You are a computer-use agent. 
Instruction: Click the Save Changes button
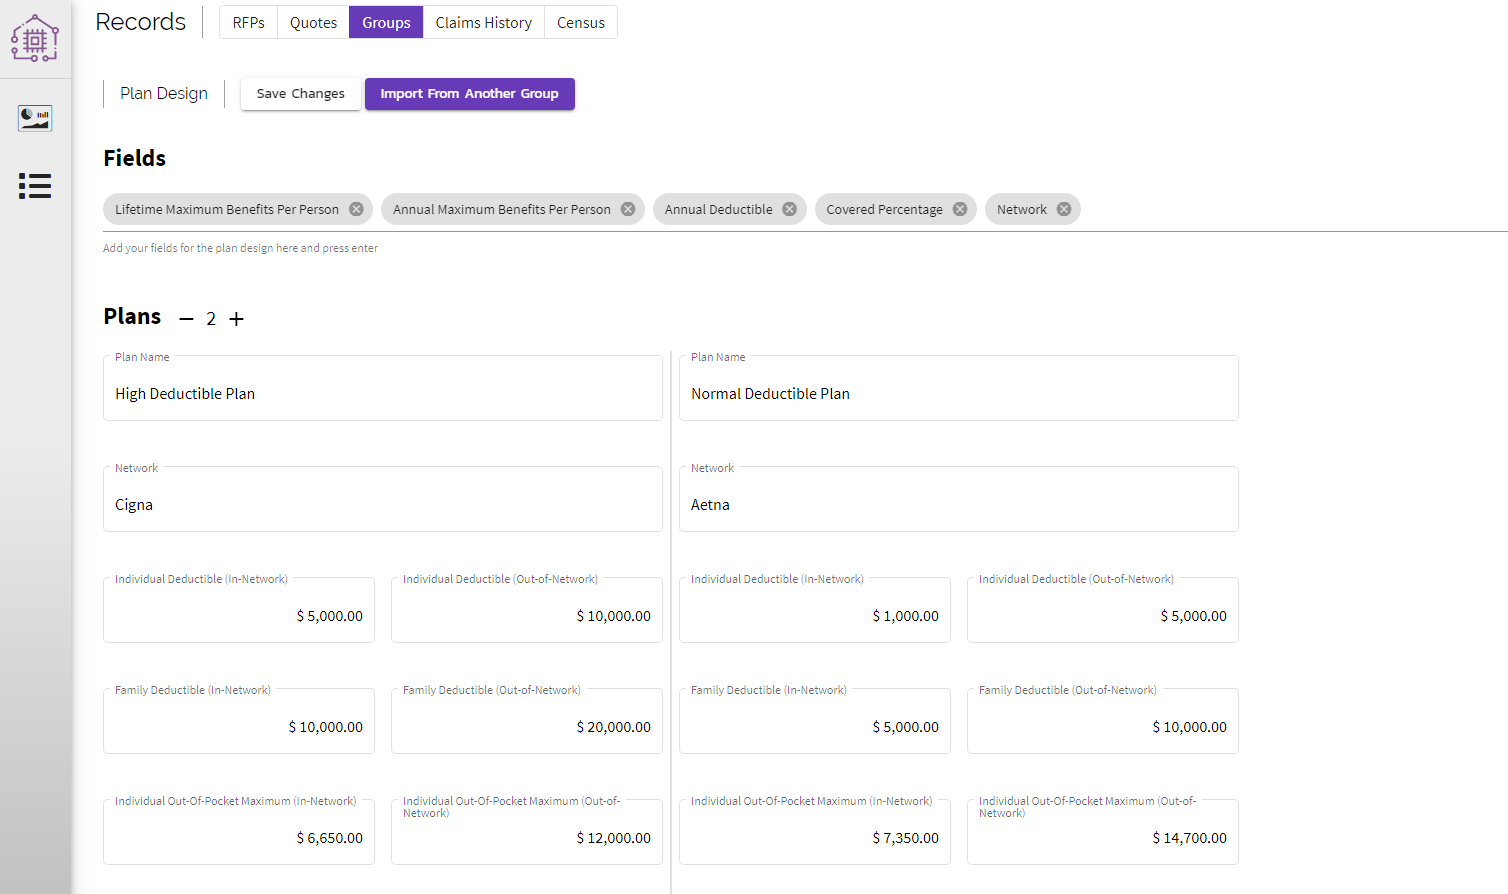300,93
